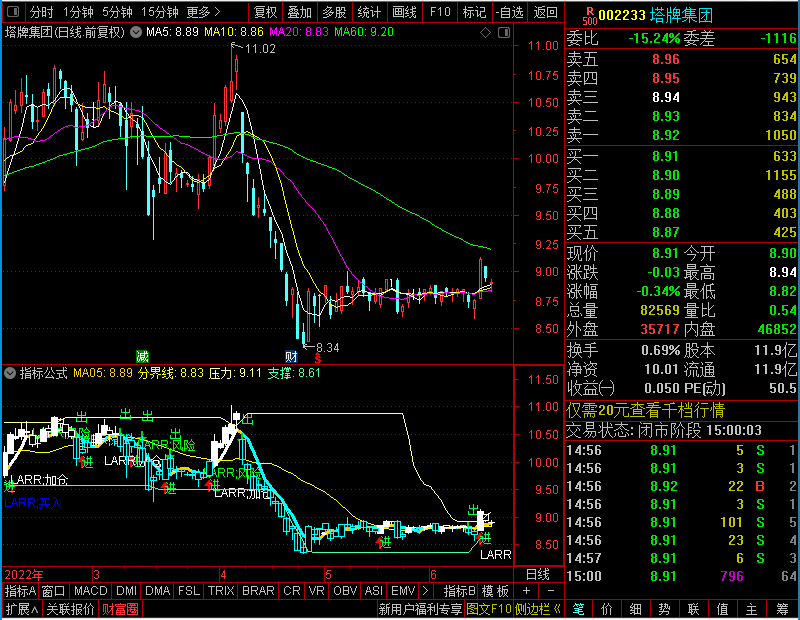Select the OBV indicator
This screenshot has width=800, height=620.
tap(344, 591)
